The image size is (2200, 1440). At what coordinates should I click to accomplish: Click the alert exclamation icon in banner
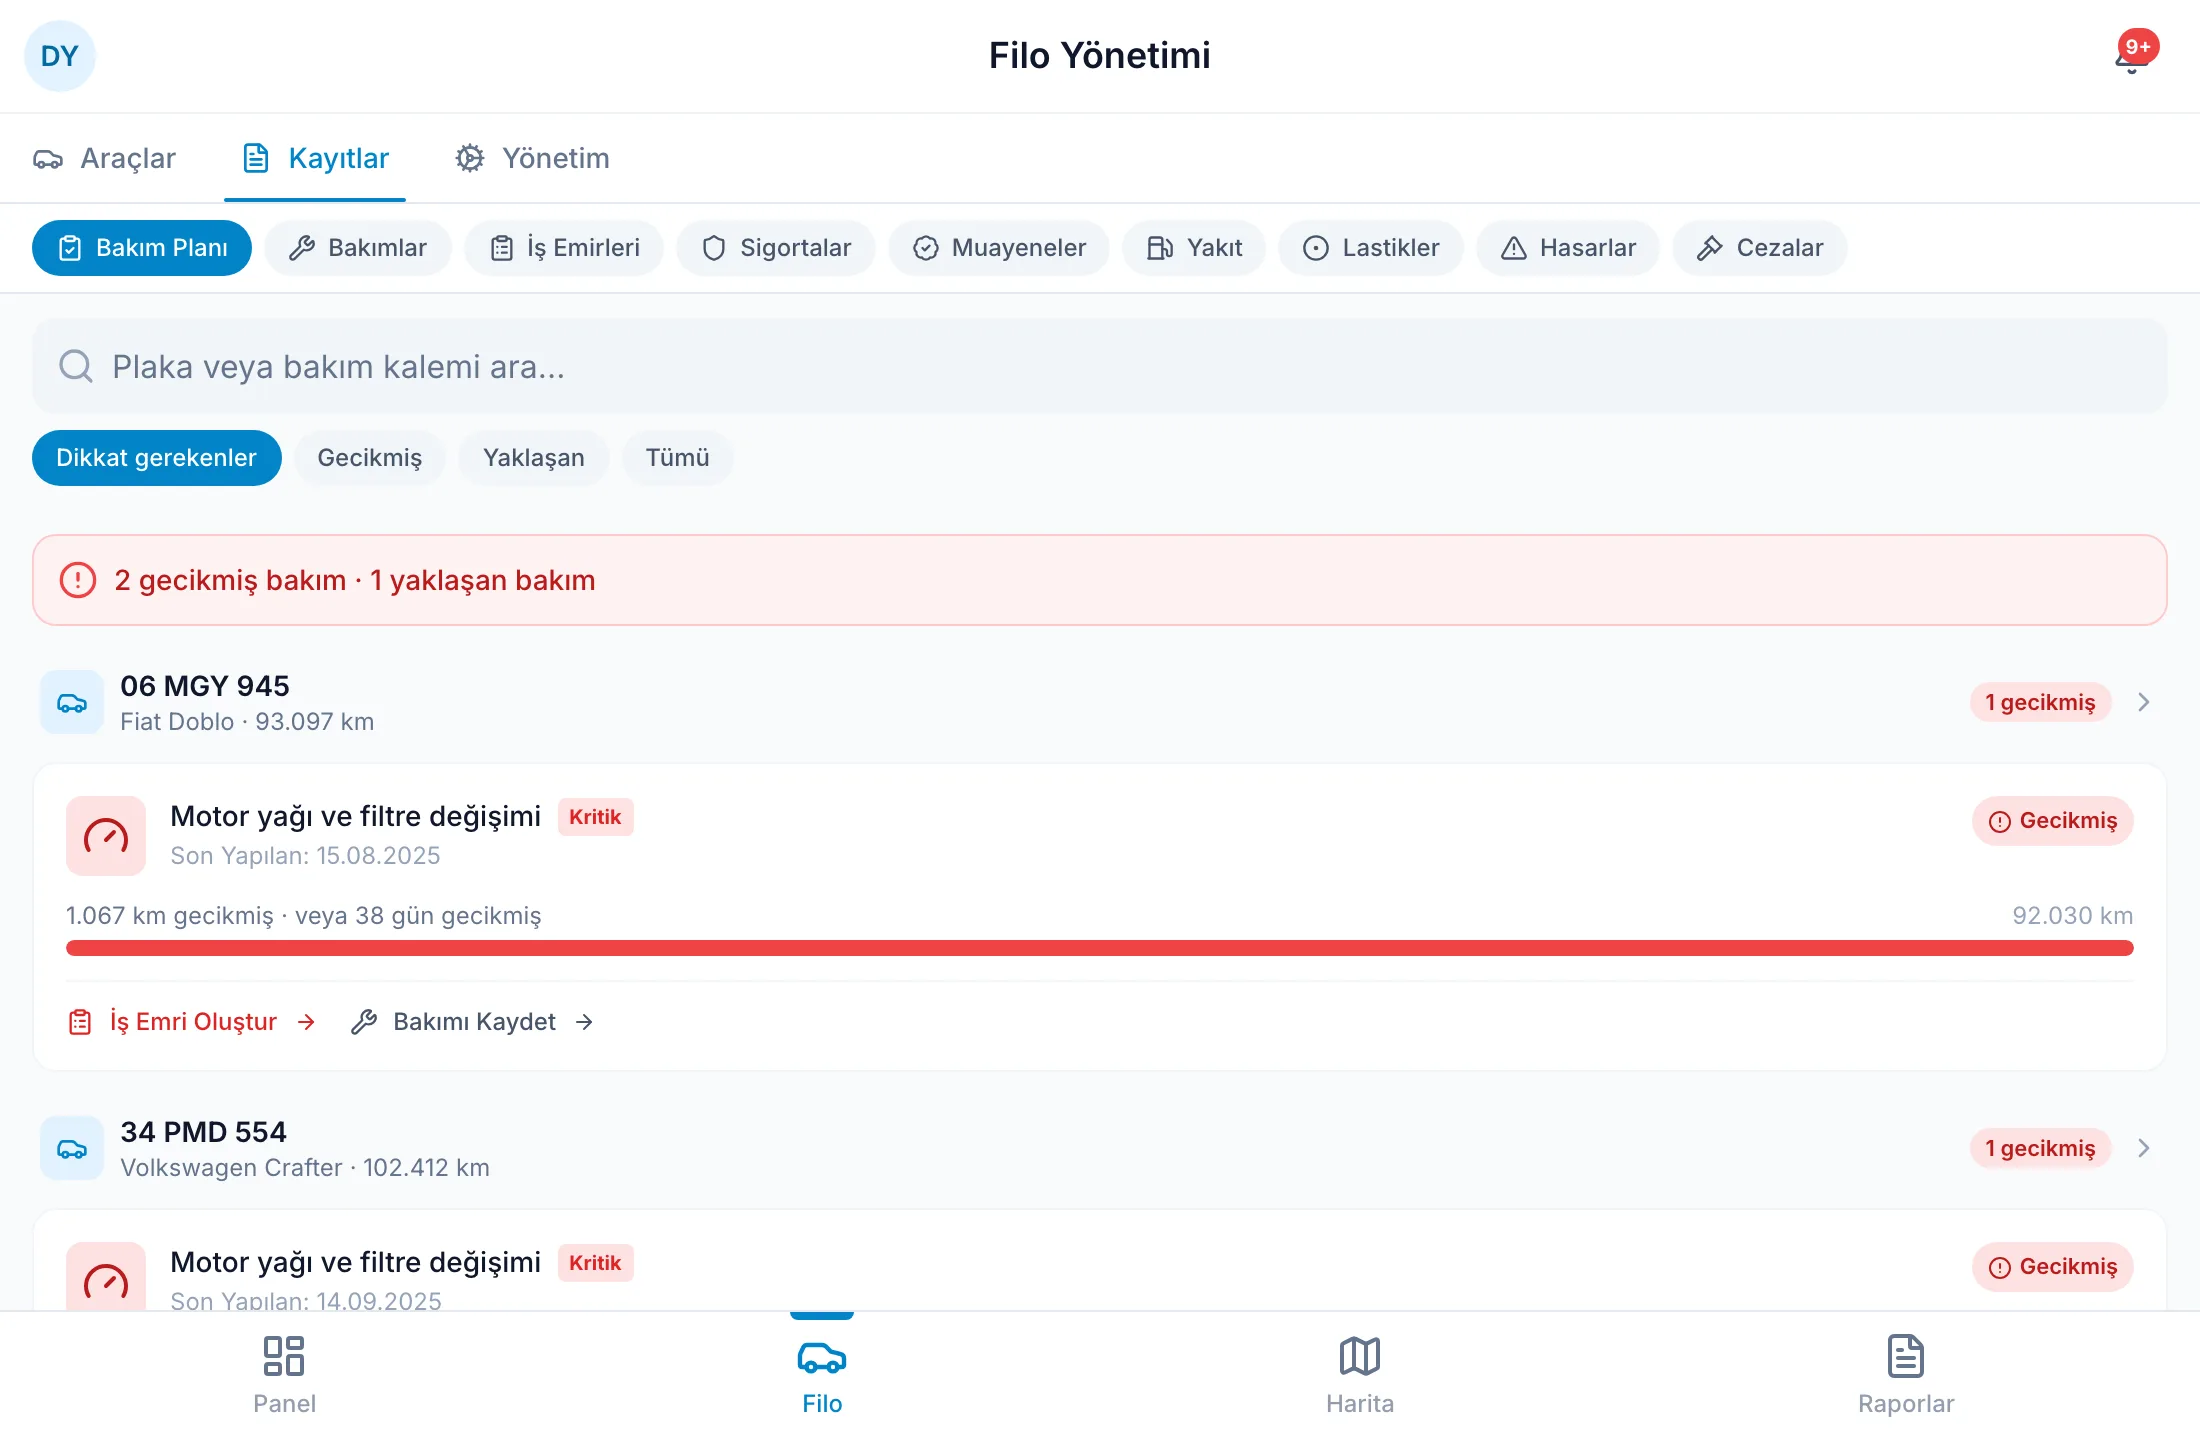click(78, 580)
